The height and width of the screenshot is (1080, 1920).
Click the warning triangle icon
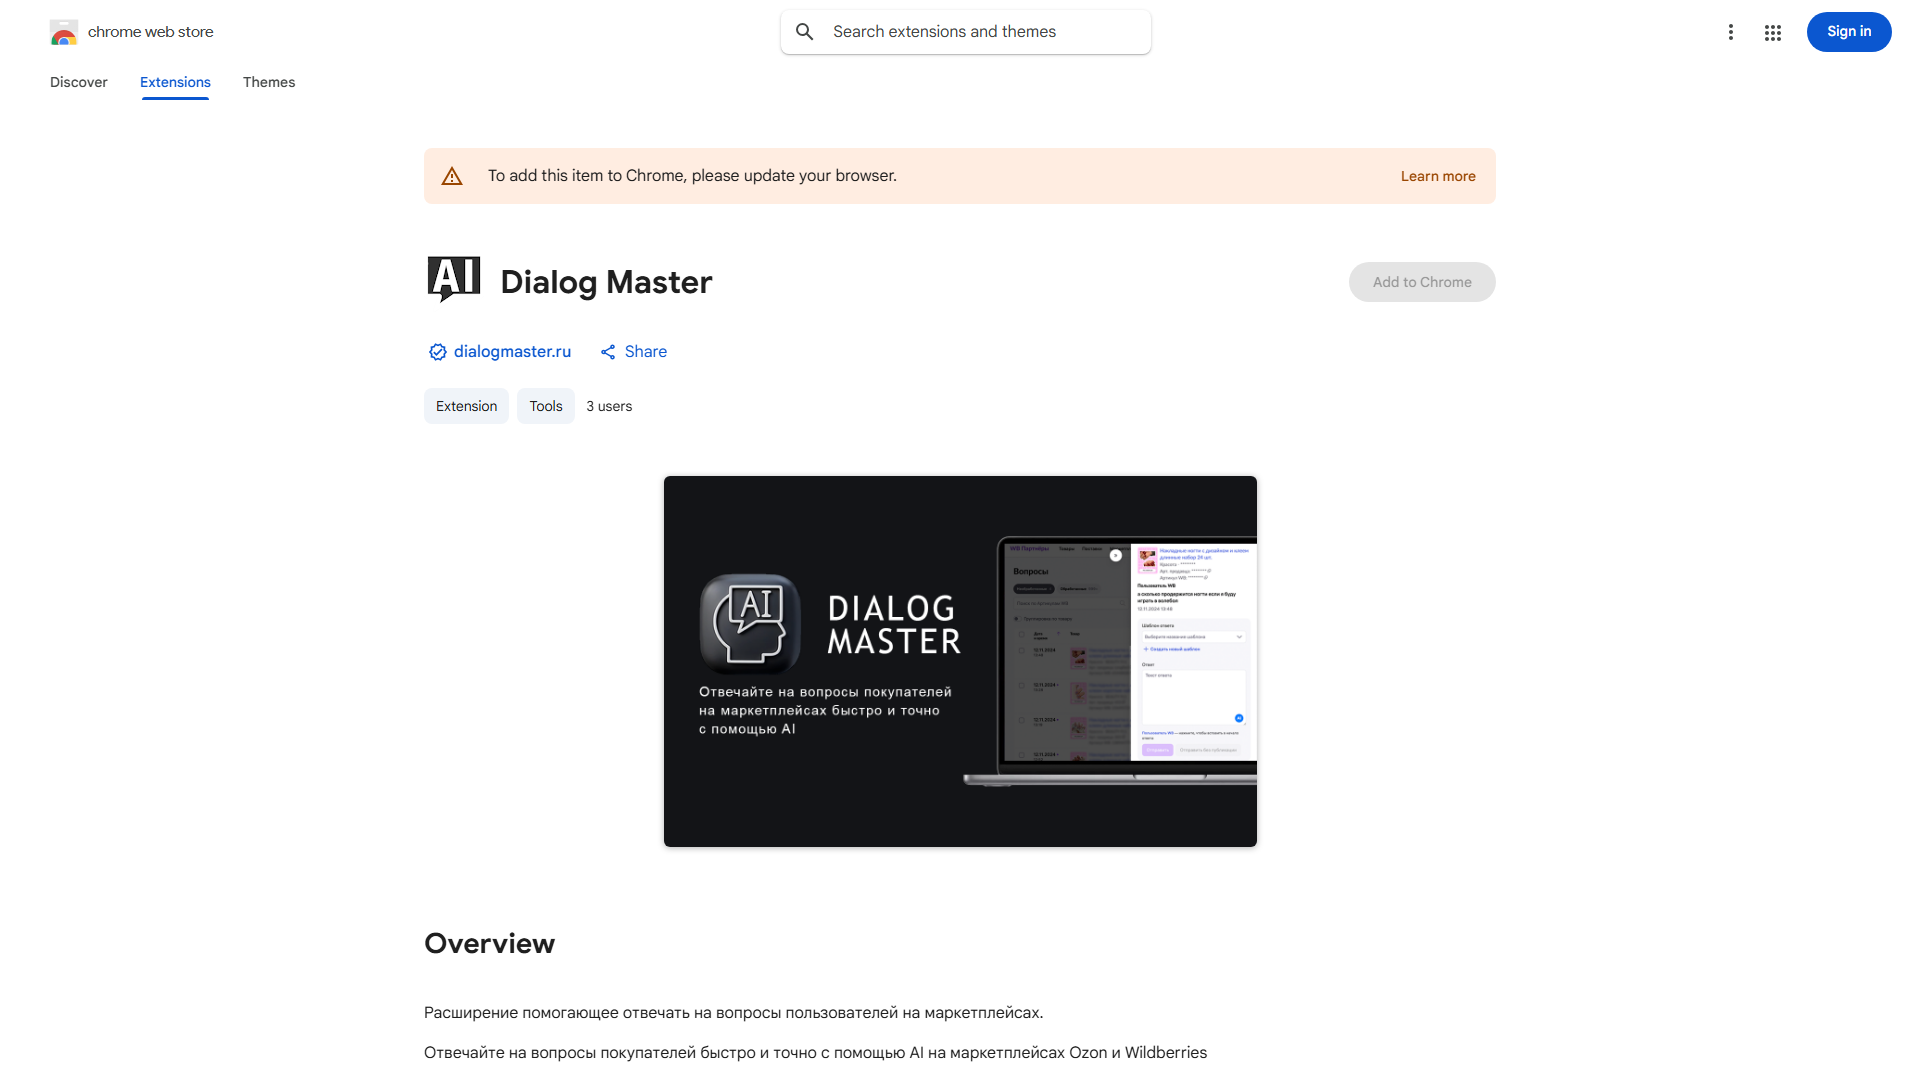(x=452, y=175)
